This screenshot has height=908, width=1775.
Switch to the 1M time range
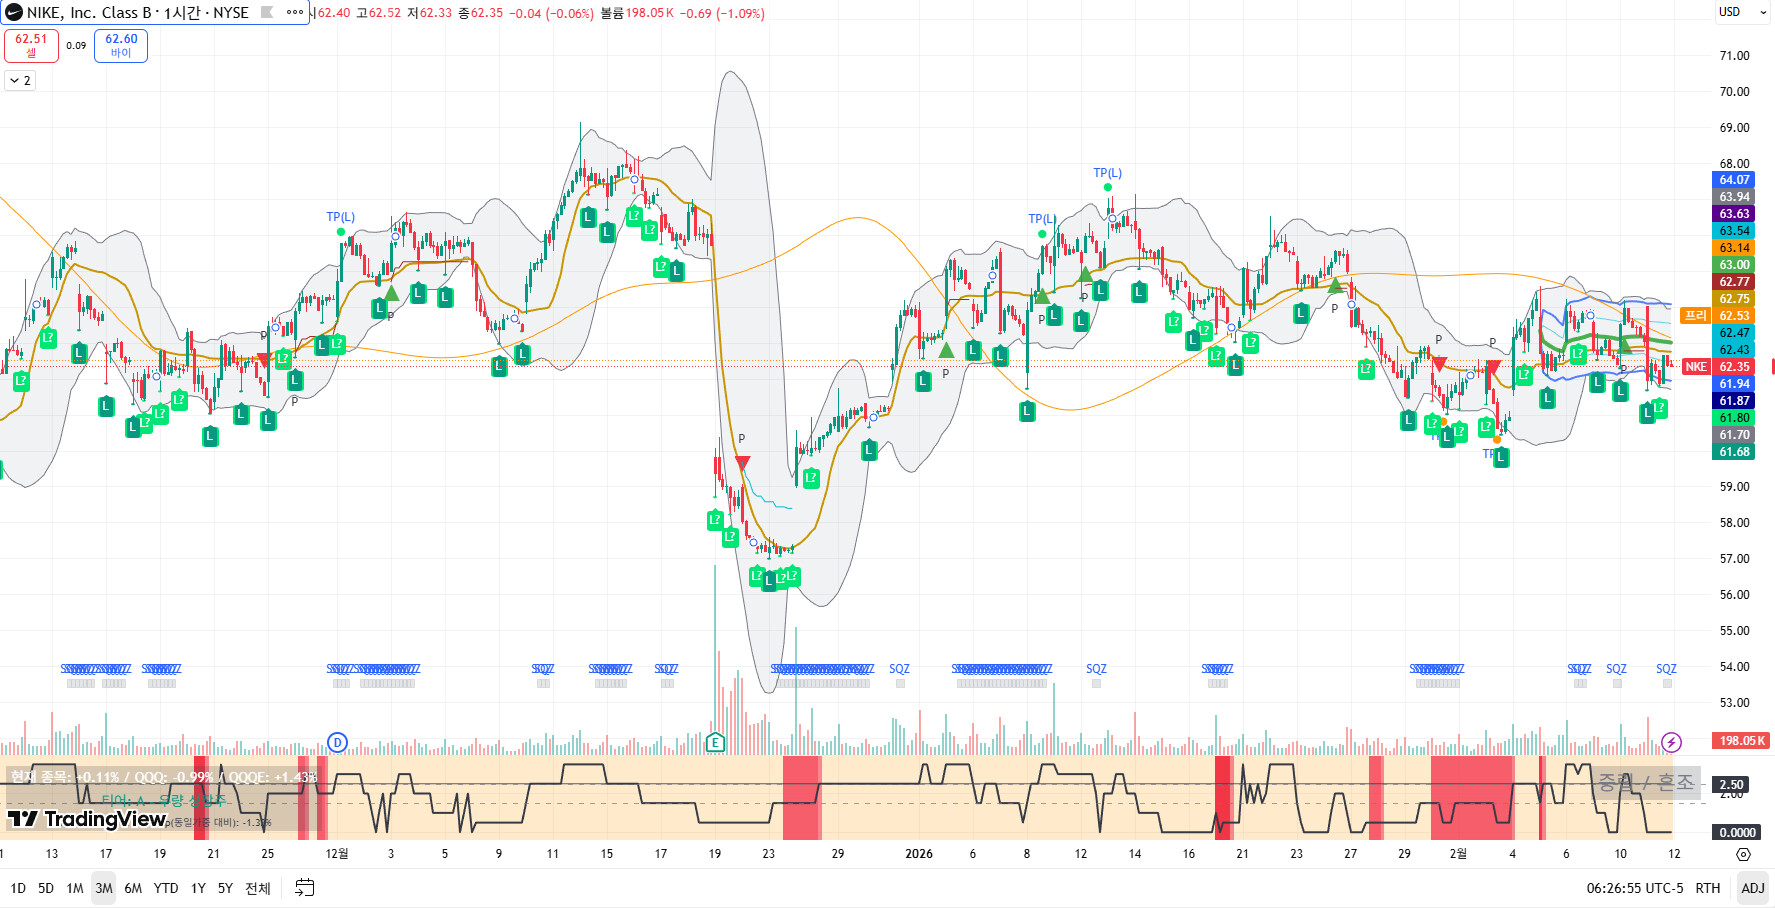(75, 888)
